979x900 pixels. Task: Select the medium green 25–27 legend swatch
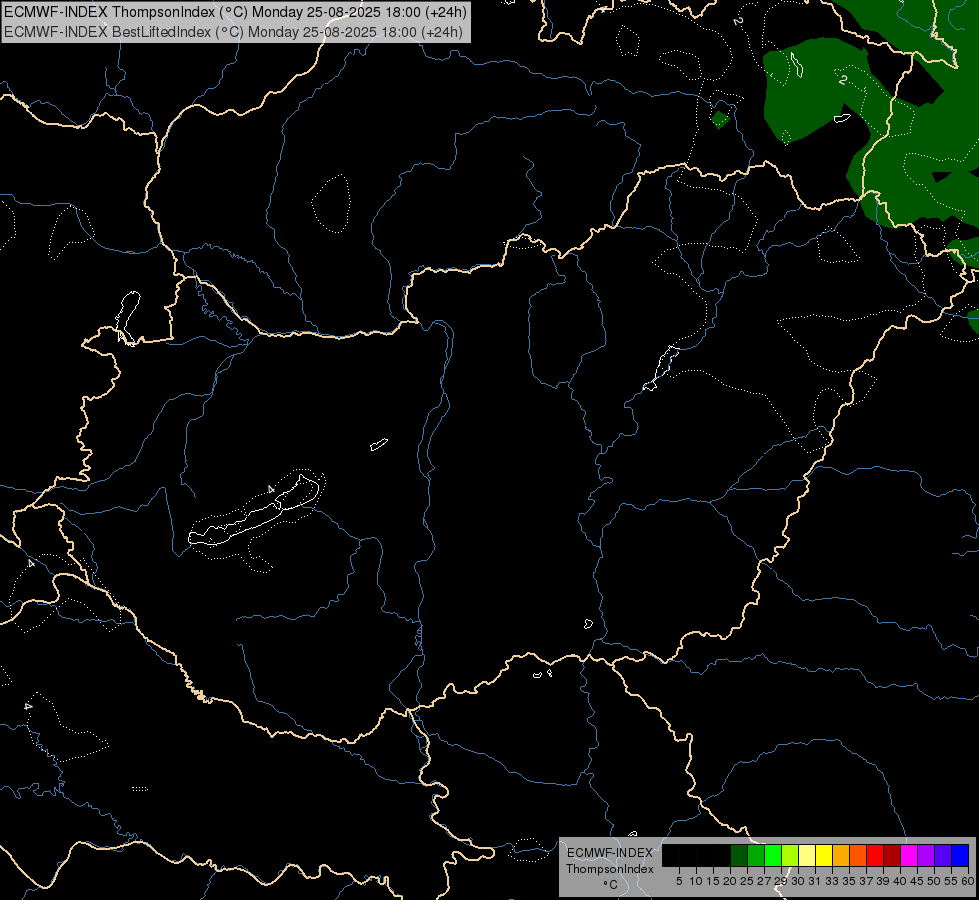pyautogui.click(x=755, y=856)
